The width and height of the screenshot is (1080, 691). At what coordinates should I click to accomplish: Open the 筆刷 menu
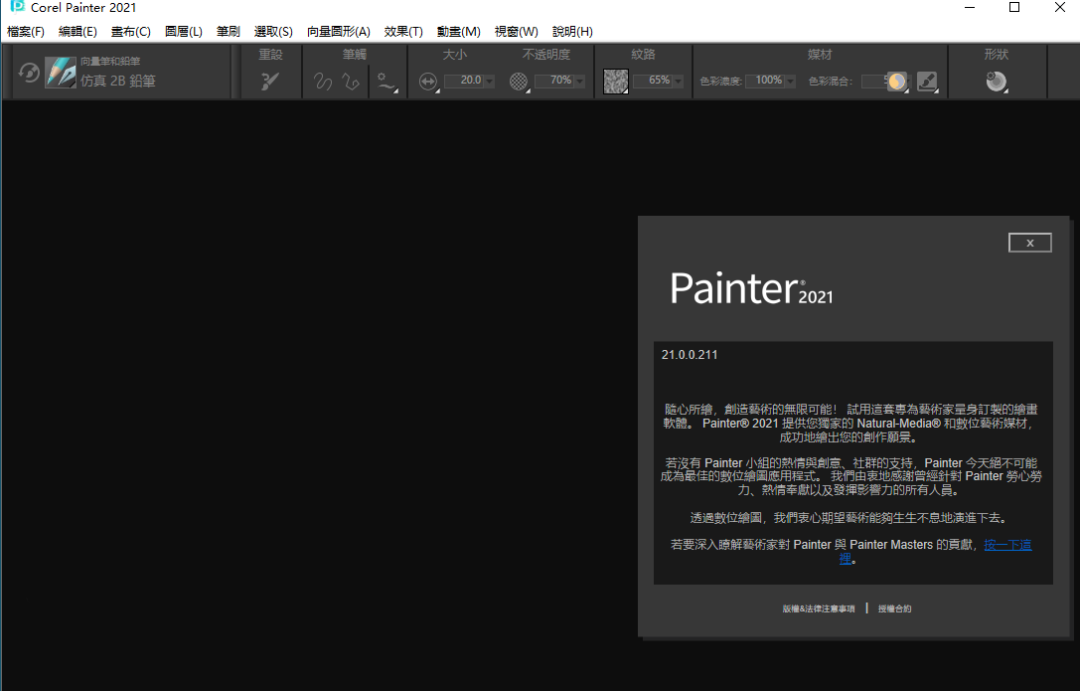pyautogui.click(x=228, y=32)
